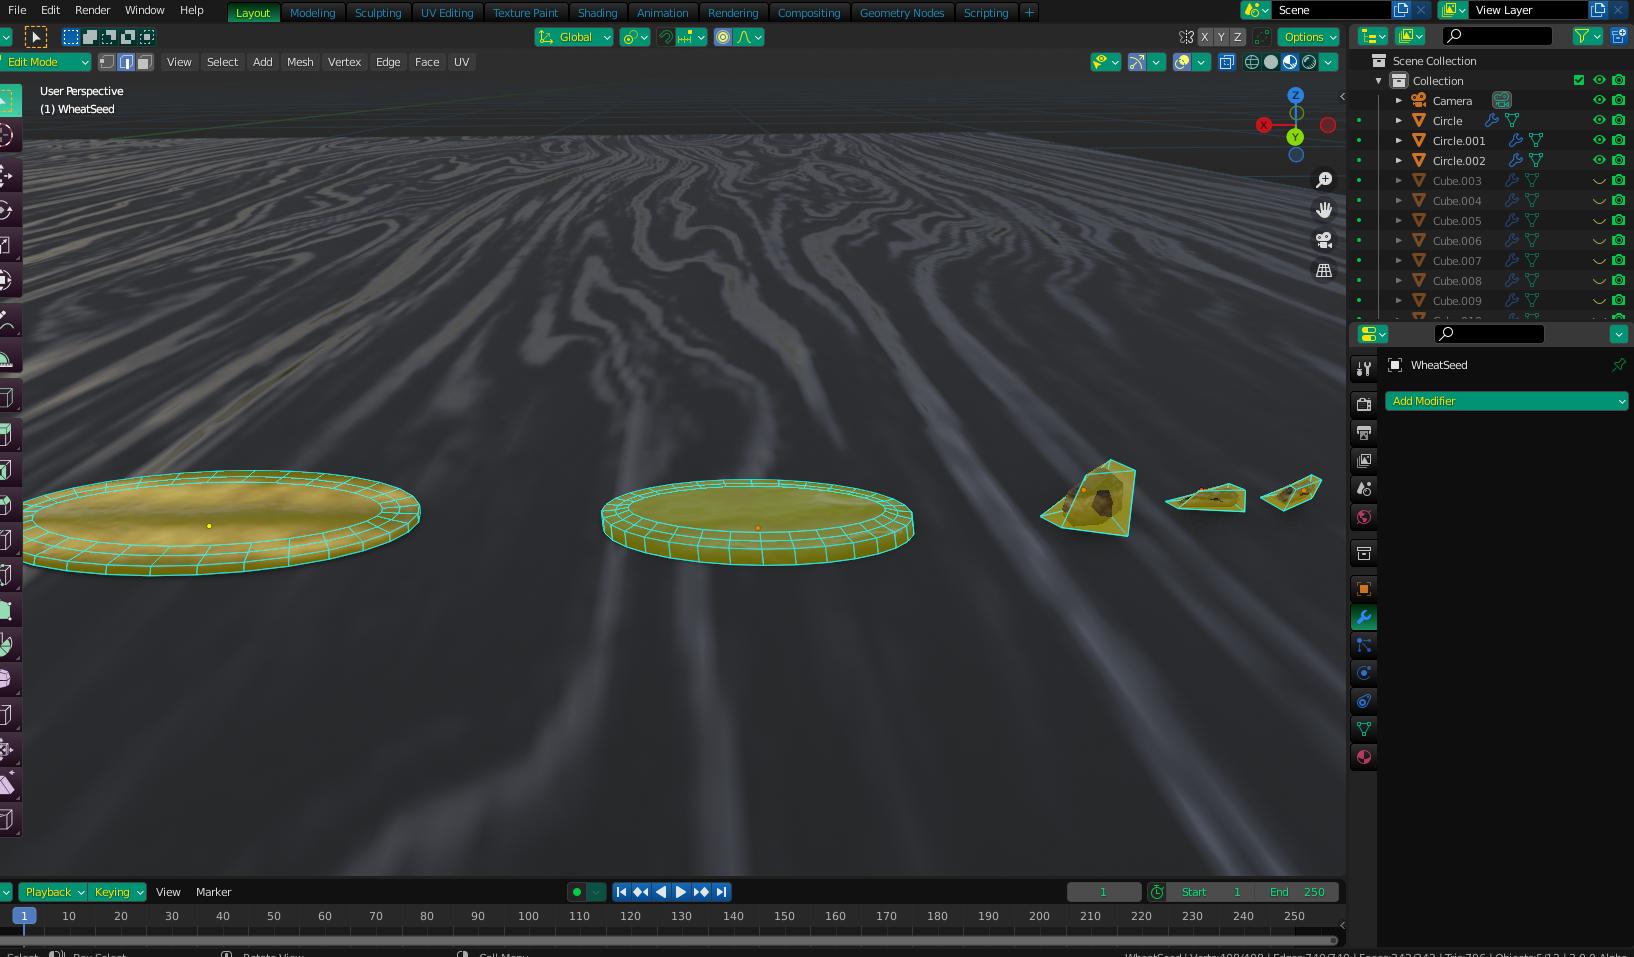Image resolution: width=1634 pixels, height=957 pixels.
Task: Open the Object Constraints properties tab icon
Action: point(1363,700)
